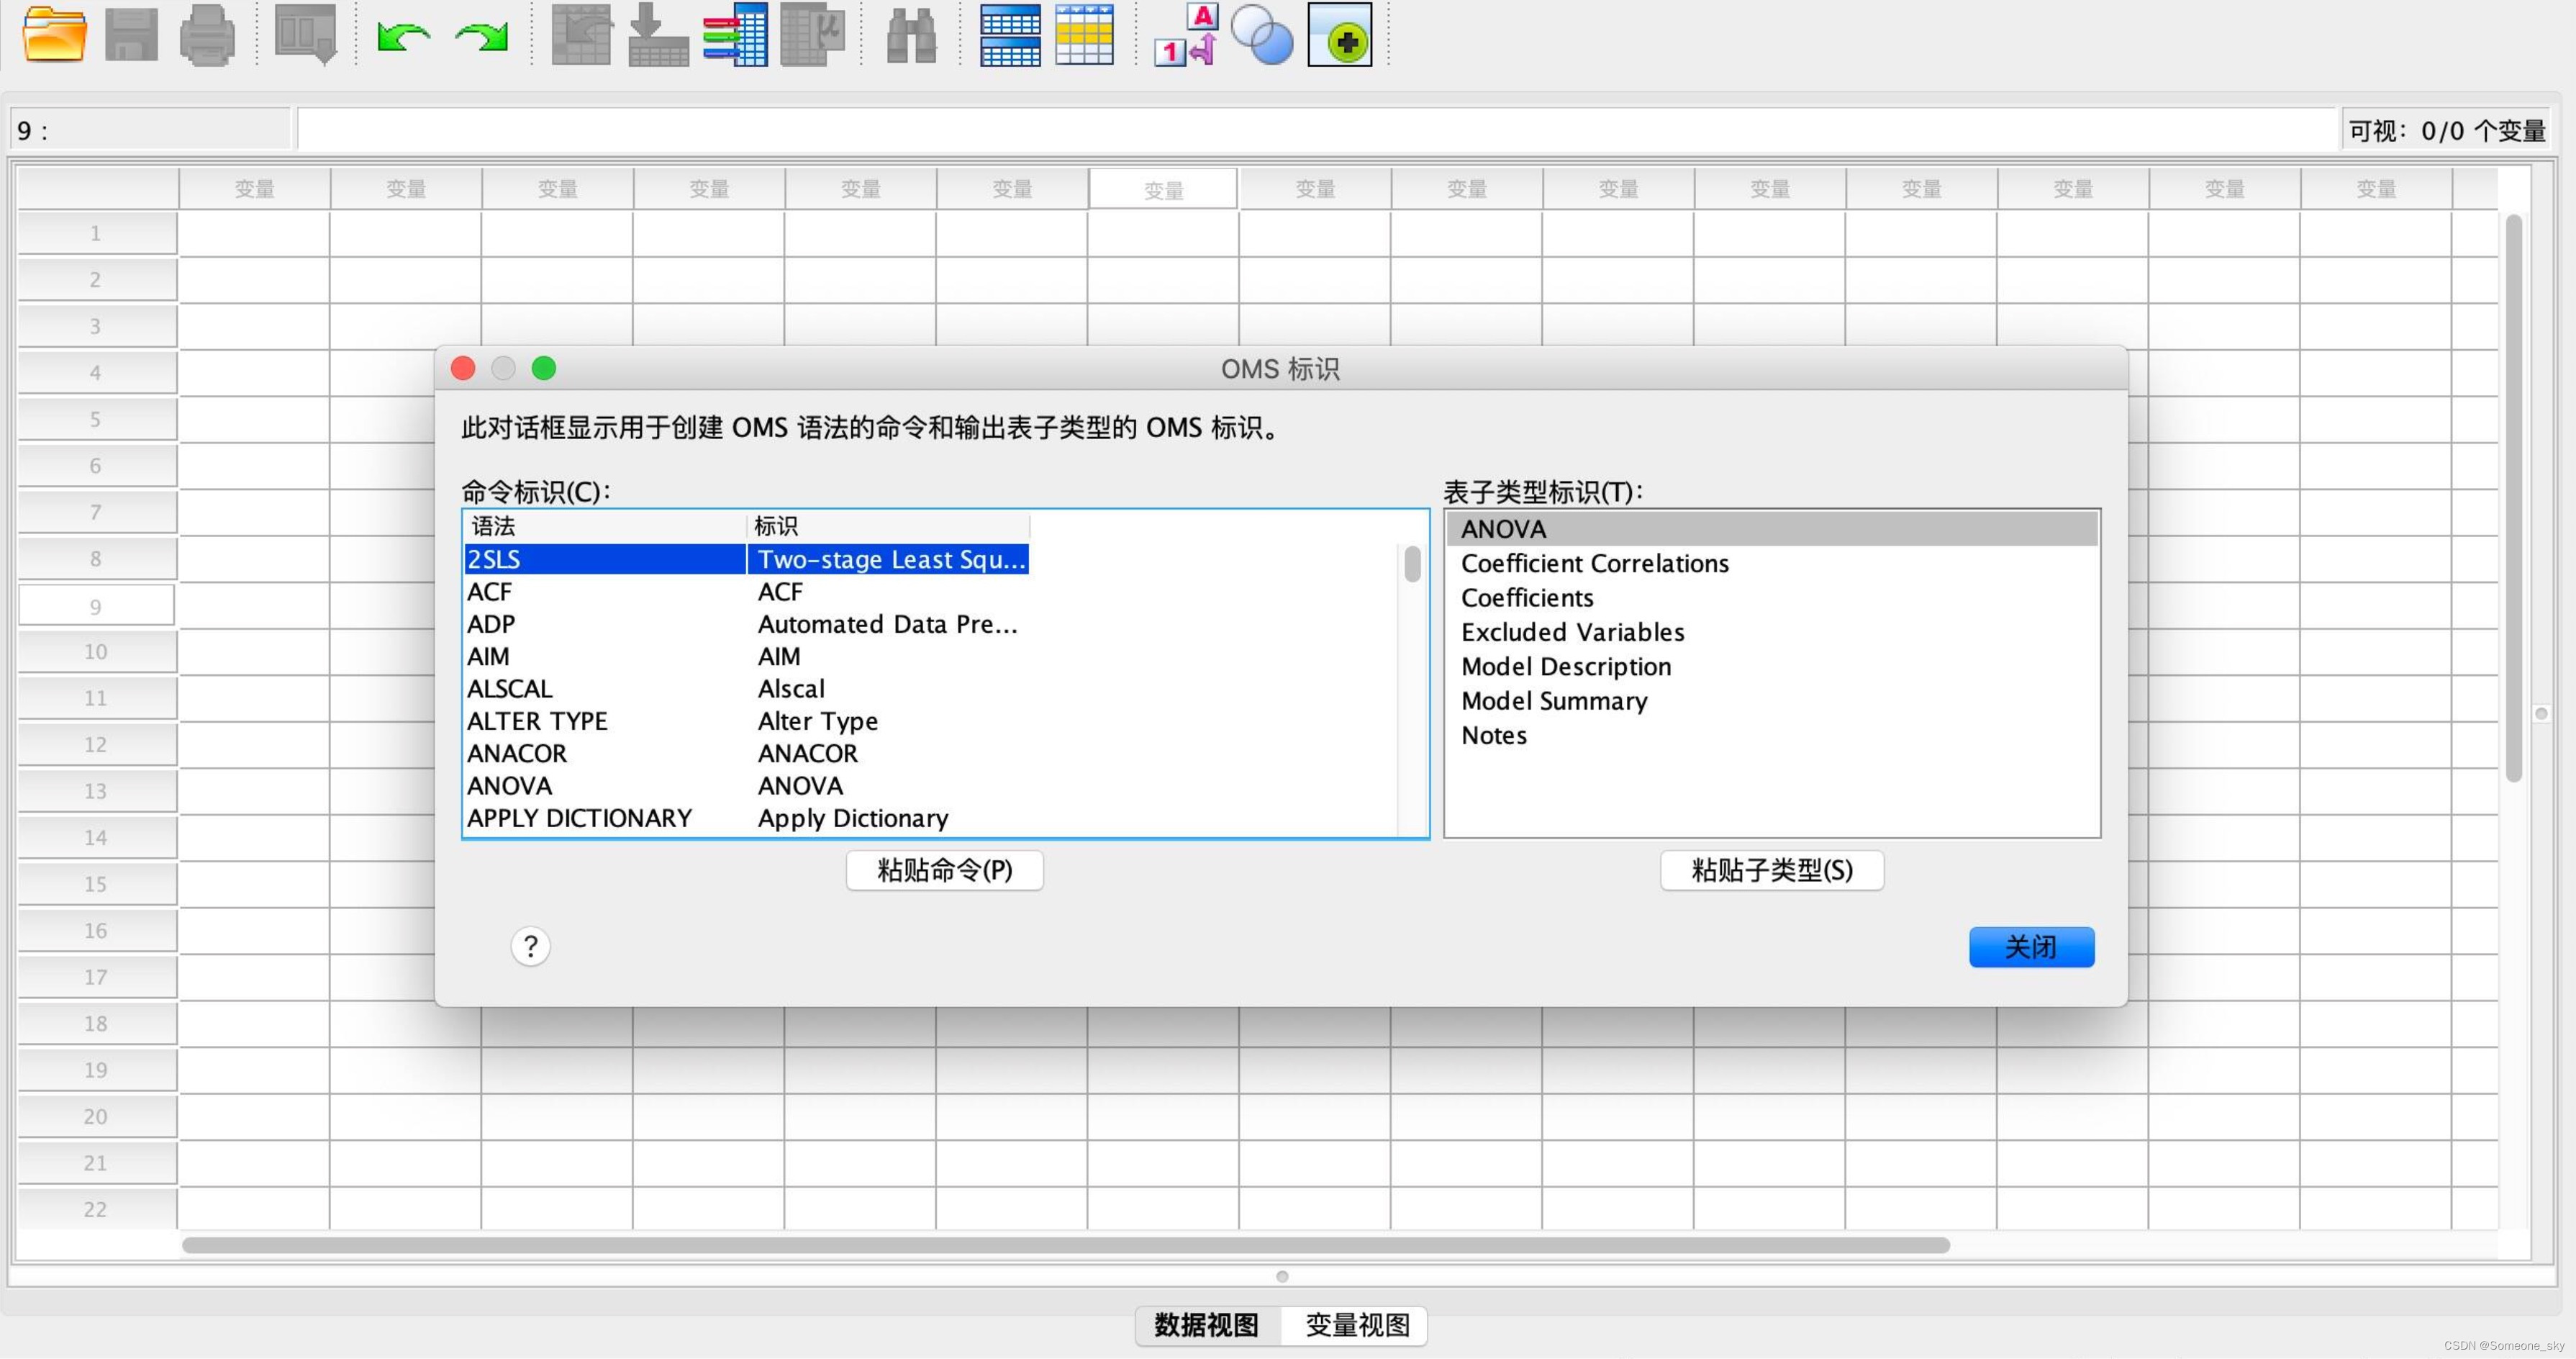Switch to the 数据视图 tab
Viewport: 2576px width, 1359px height.
tap(1206, 1325)
